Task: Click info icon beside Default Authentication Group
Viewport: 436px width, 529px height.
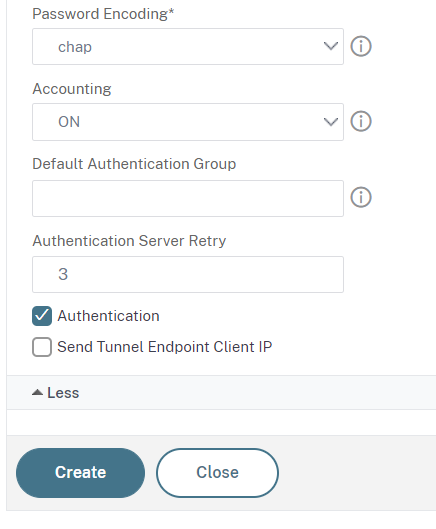Action: (x=361, y=197)
